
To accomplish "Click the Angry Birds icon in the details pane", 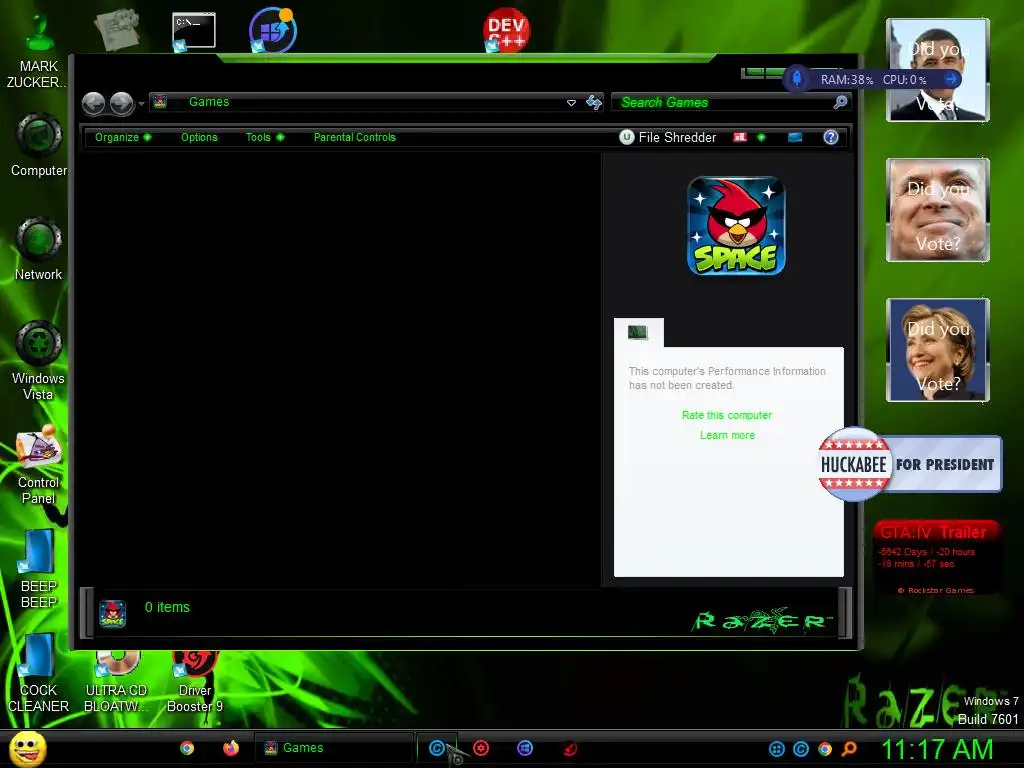I will (112, 614).
